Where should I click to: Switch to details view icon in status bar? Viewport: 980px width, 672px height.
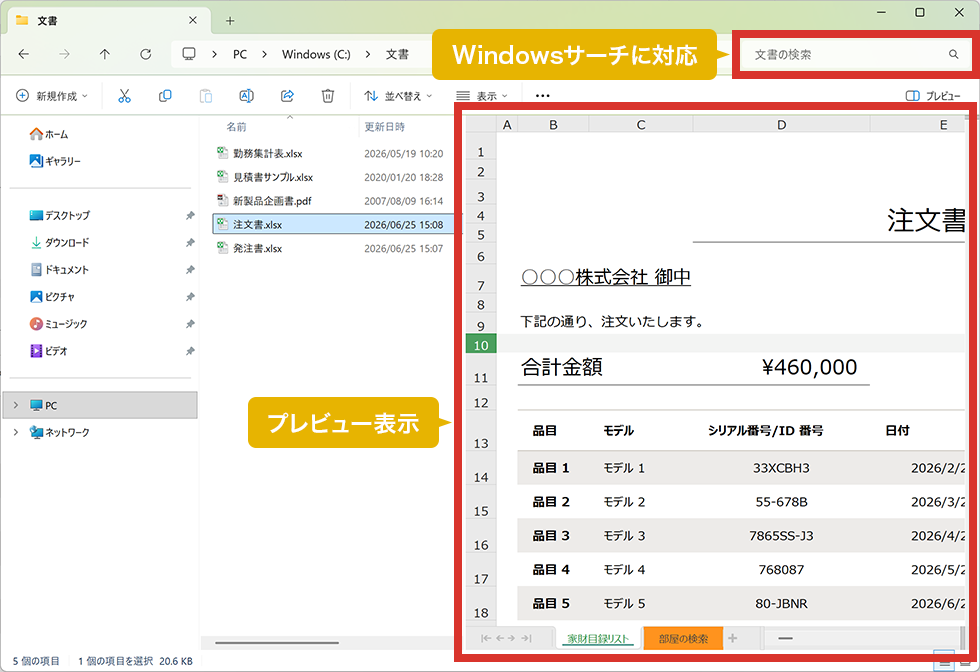coord(944,661)
